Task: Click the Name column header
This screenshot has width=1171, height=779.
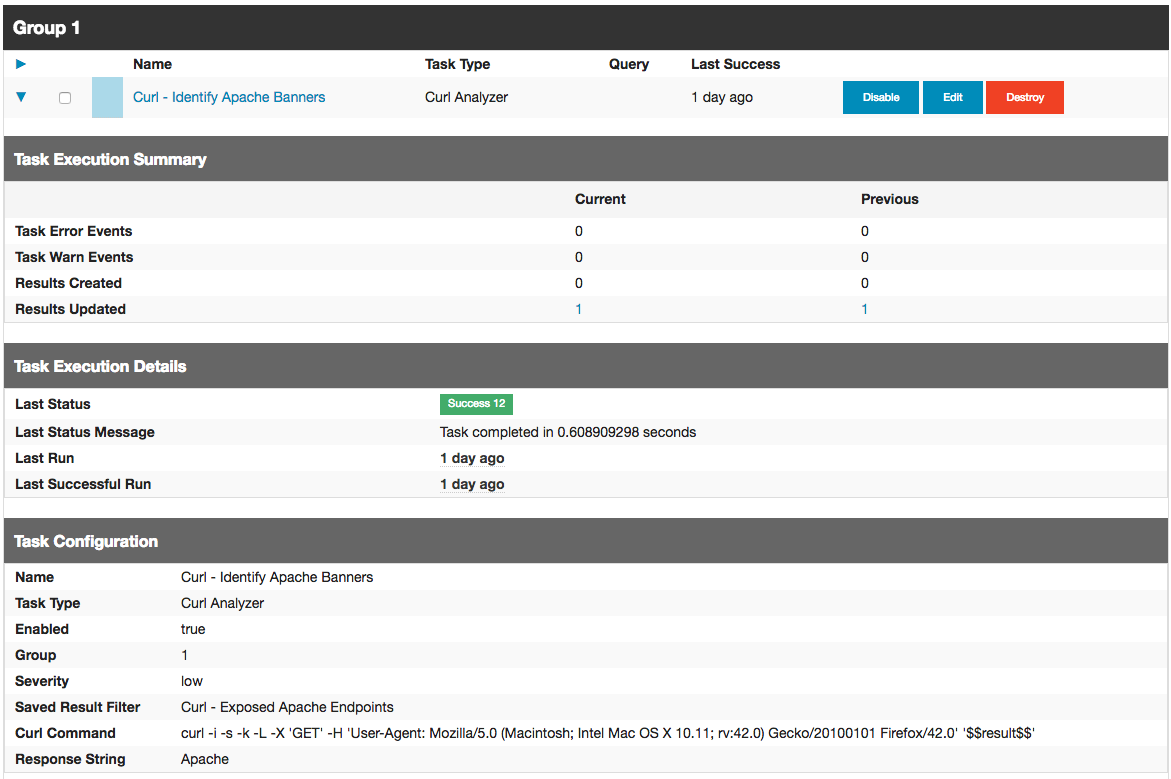Action: coord(152,64)
